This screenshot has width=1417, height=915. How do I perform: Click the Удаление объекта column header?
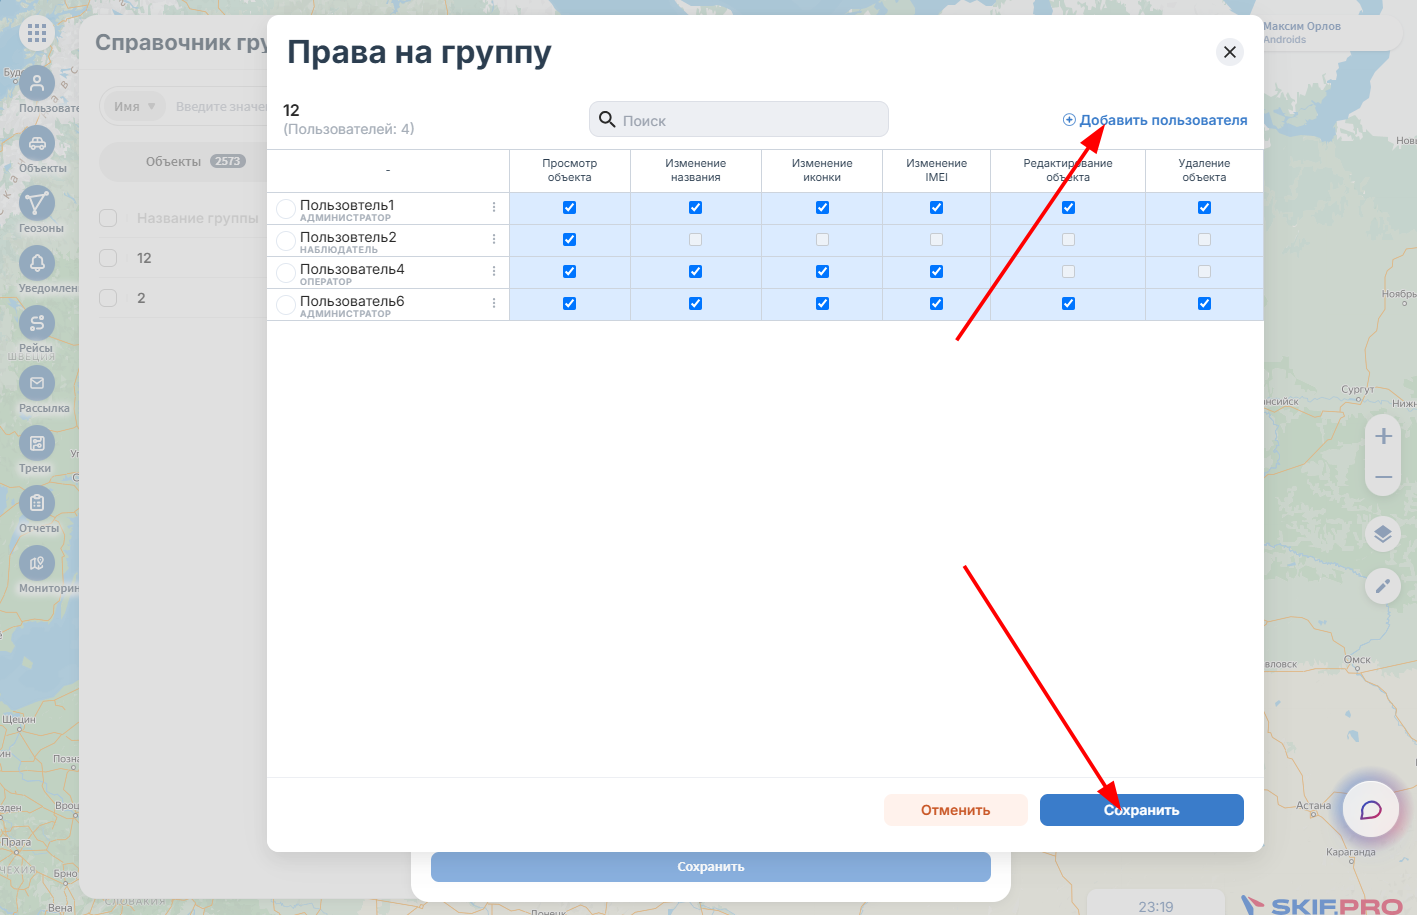coord(1204,170)
